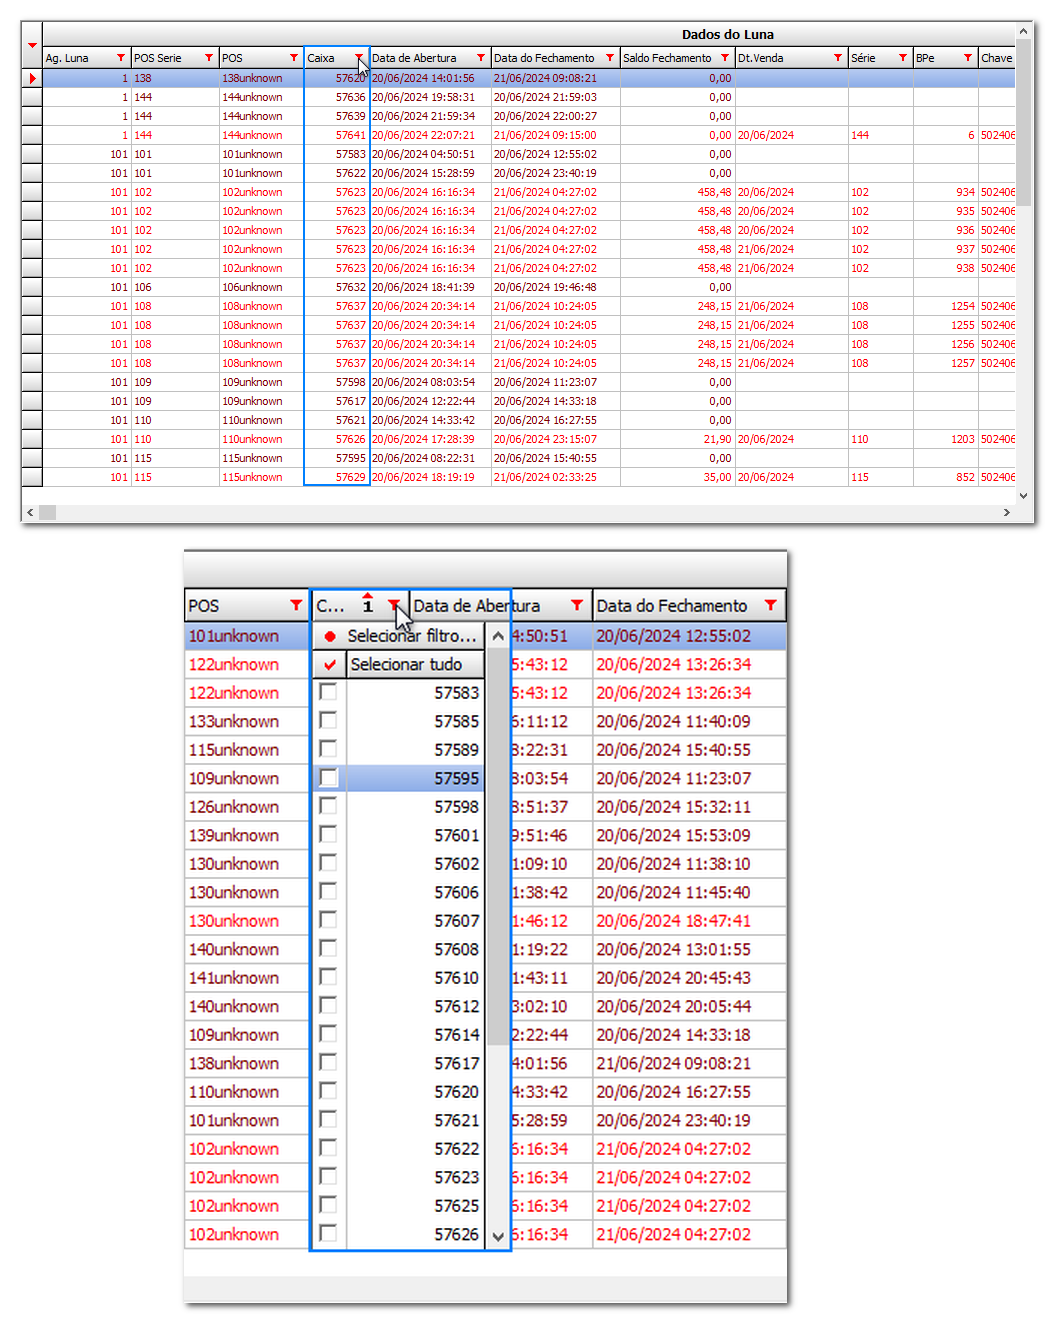This screenshot has width=1055, height=1324.
Task: Select 57620 entry in filter list
Action: pyautogui.click(x=399, y=1092)
